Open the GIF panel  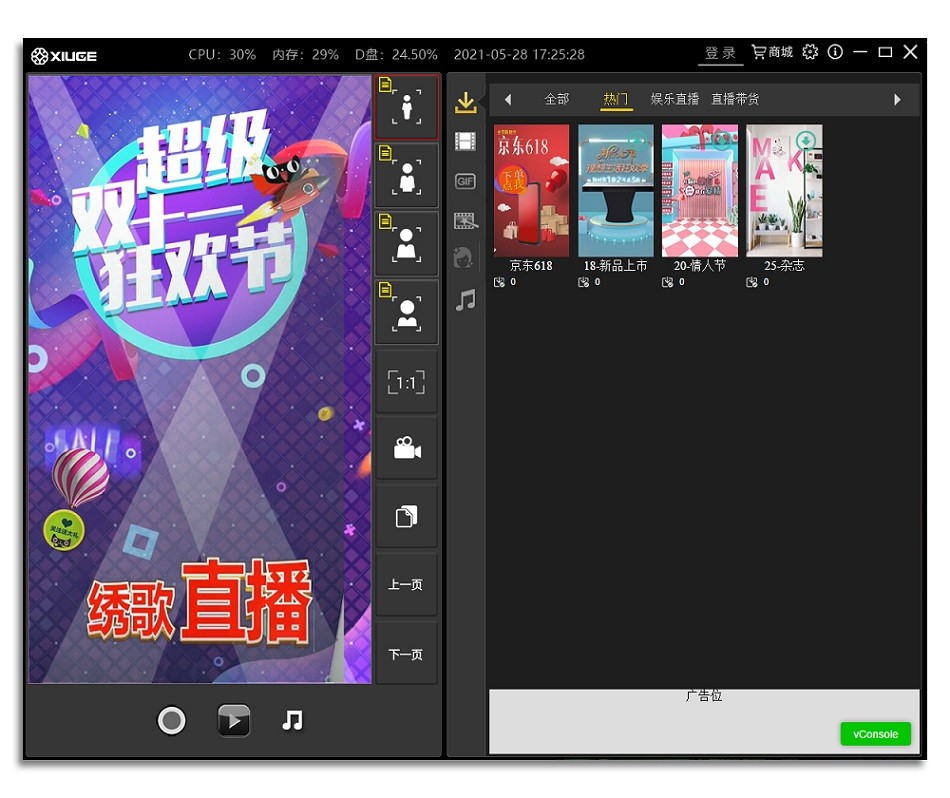pos(464,181)
